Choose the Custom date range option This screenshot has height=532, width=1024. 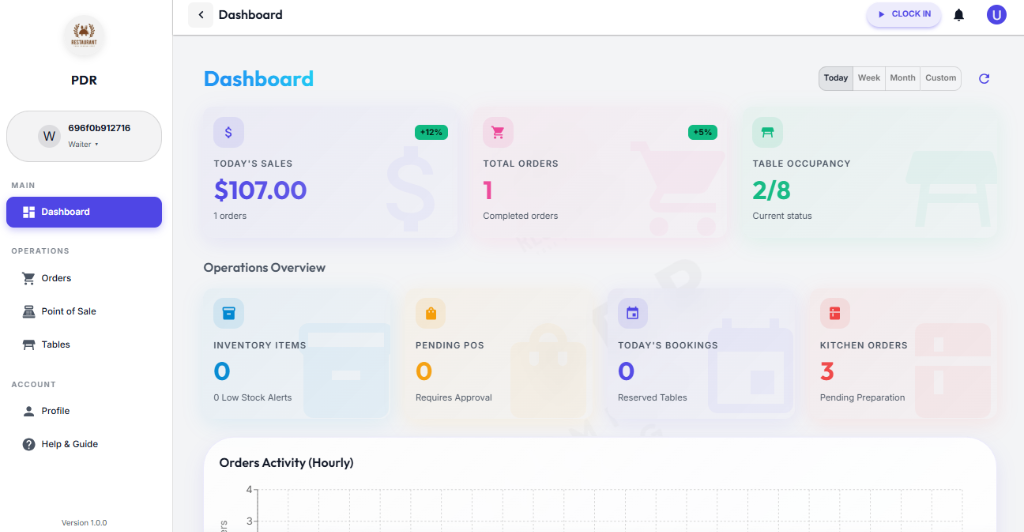pyautogui.click(x=940, y=78)
